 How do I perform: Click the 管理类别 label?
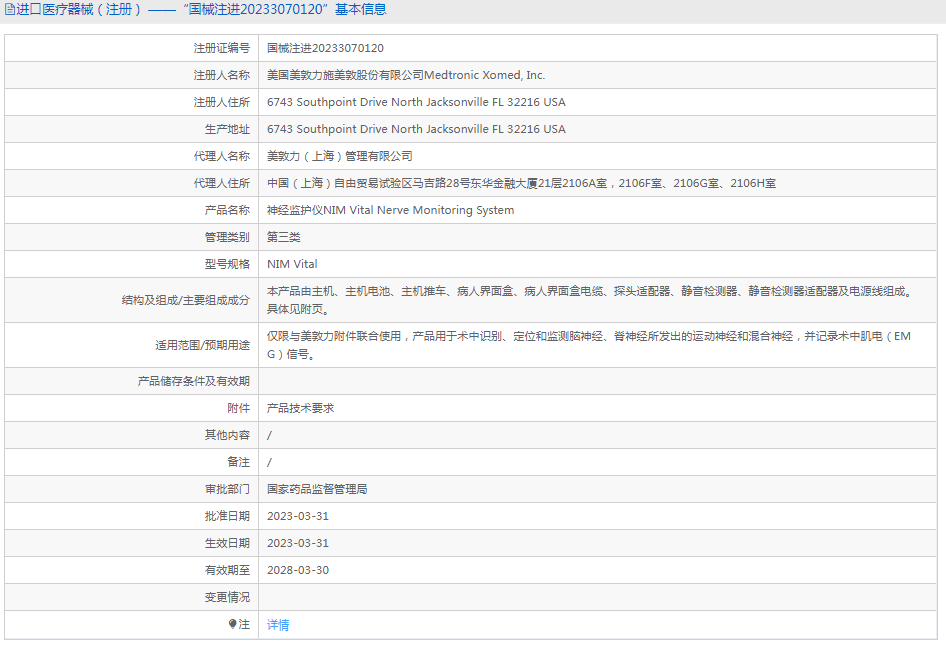pos(227,237)
